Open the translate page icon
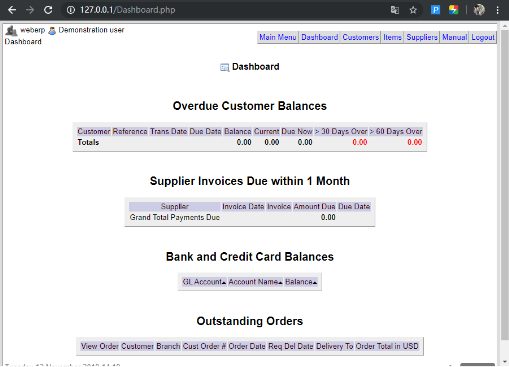Screen dimensions: 509x367 pyautogui.click(x=395, y=10)
